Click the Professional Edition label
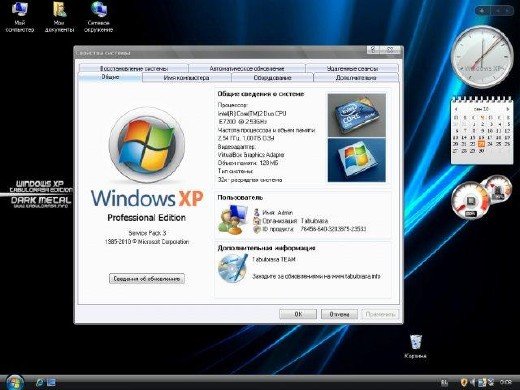This screenshot has width=520, height=390. 147,218
